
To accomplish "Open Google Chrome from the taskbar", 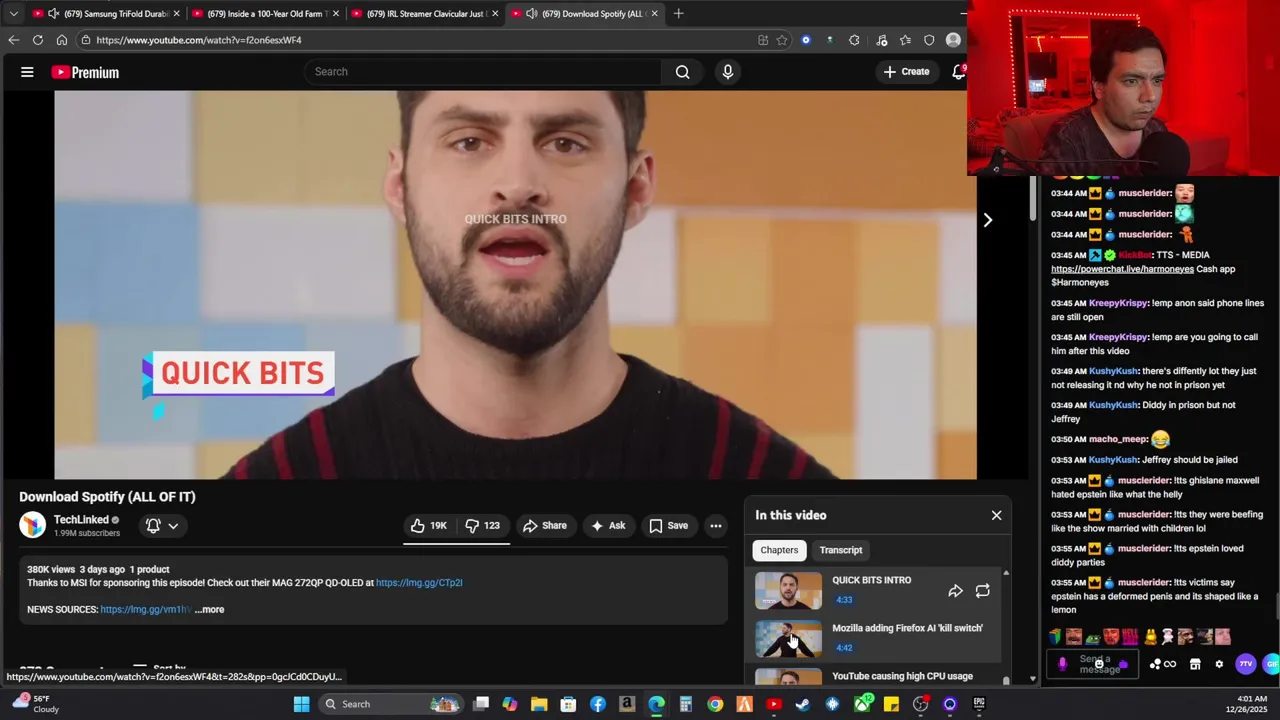I will pos(715,704).
